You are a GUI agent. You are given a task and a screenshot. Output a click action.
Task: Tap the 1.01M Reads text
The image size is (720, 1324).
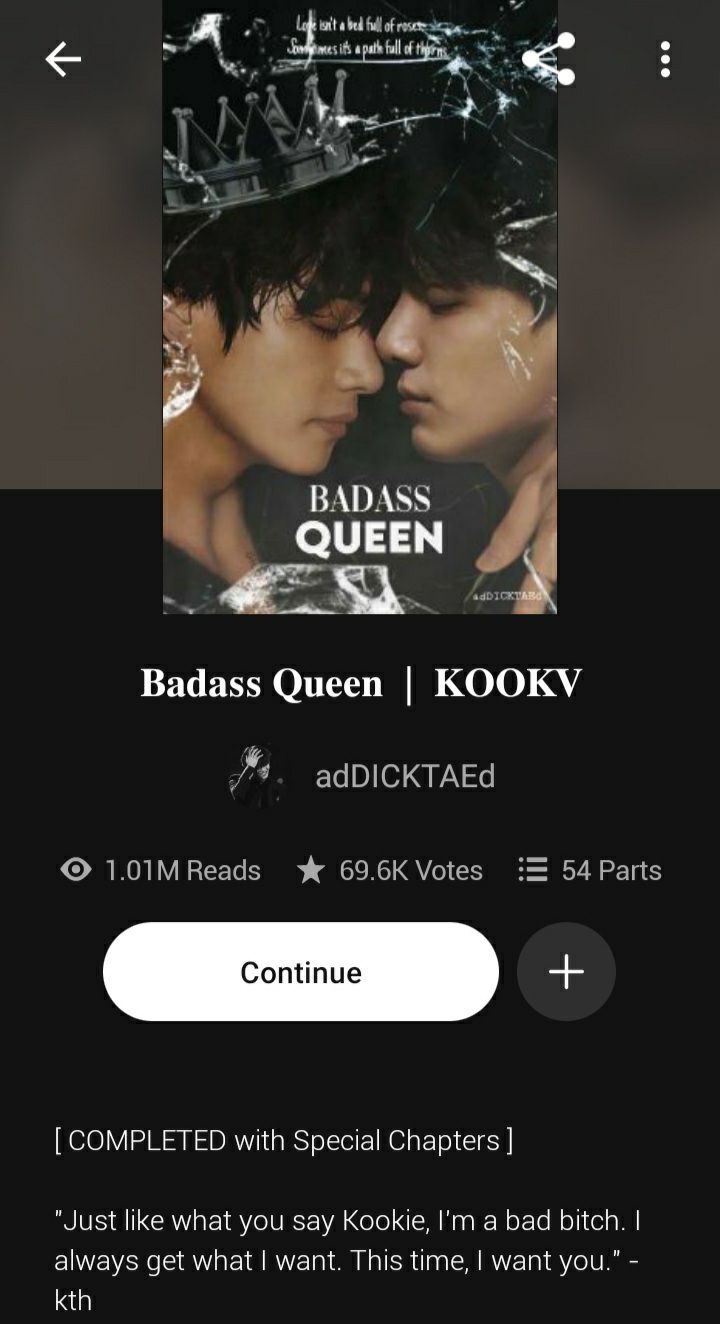(182, 870)
